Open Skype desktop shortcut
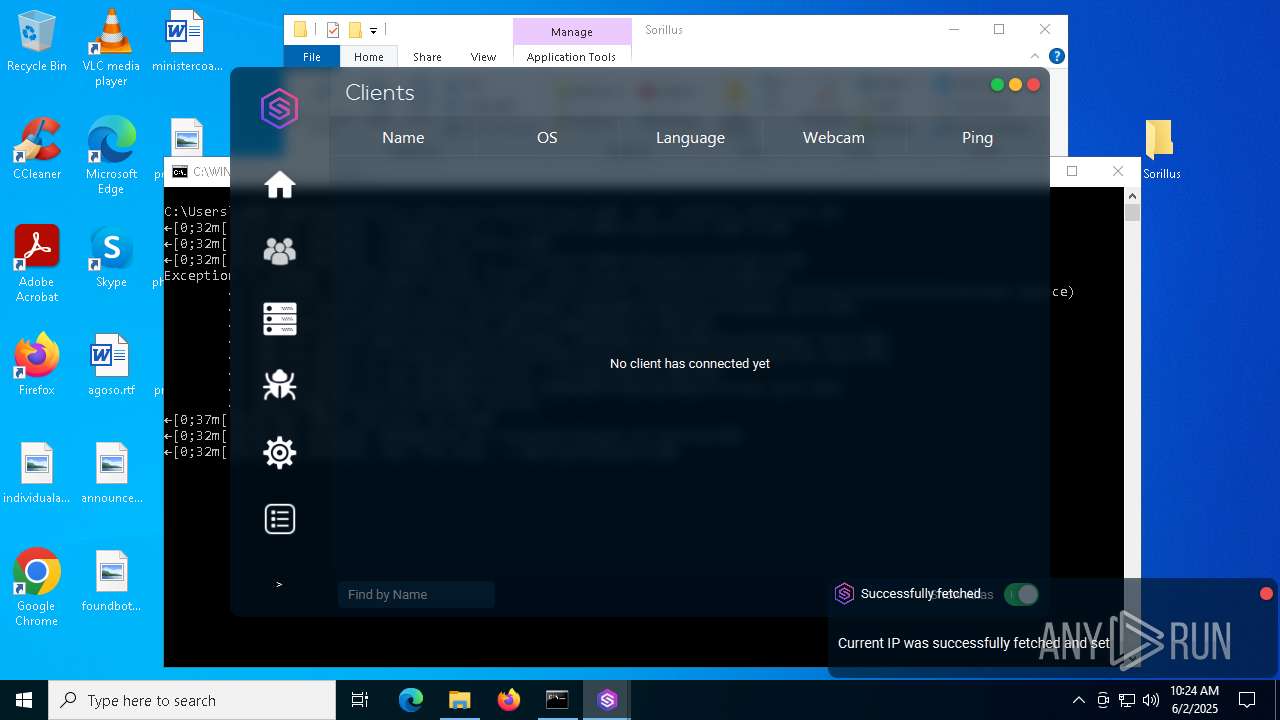The width and height of the screenshot is (1280, 720). pos(111,257)
